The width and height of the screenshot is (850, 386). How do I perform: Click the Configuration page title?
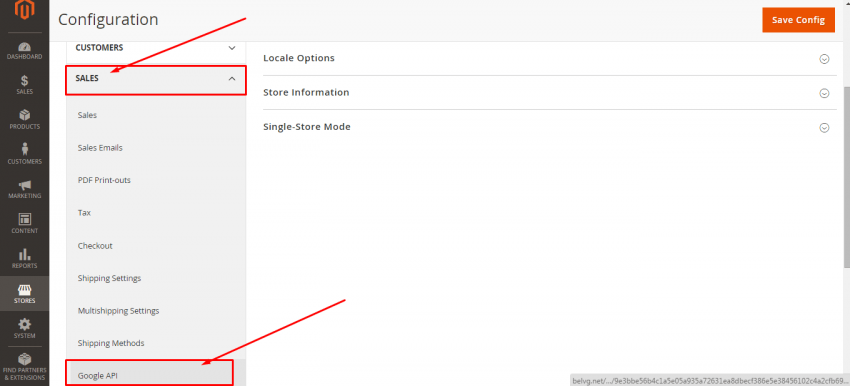click(x=108, y=20)
